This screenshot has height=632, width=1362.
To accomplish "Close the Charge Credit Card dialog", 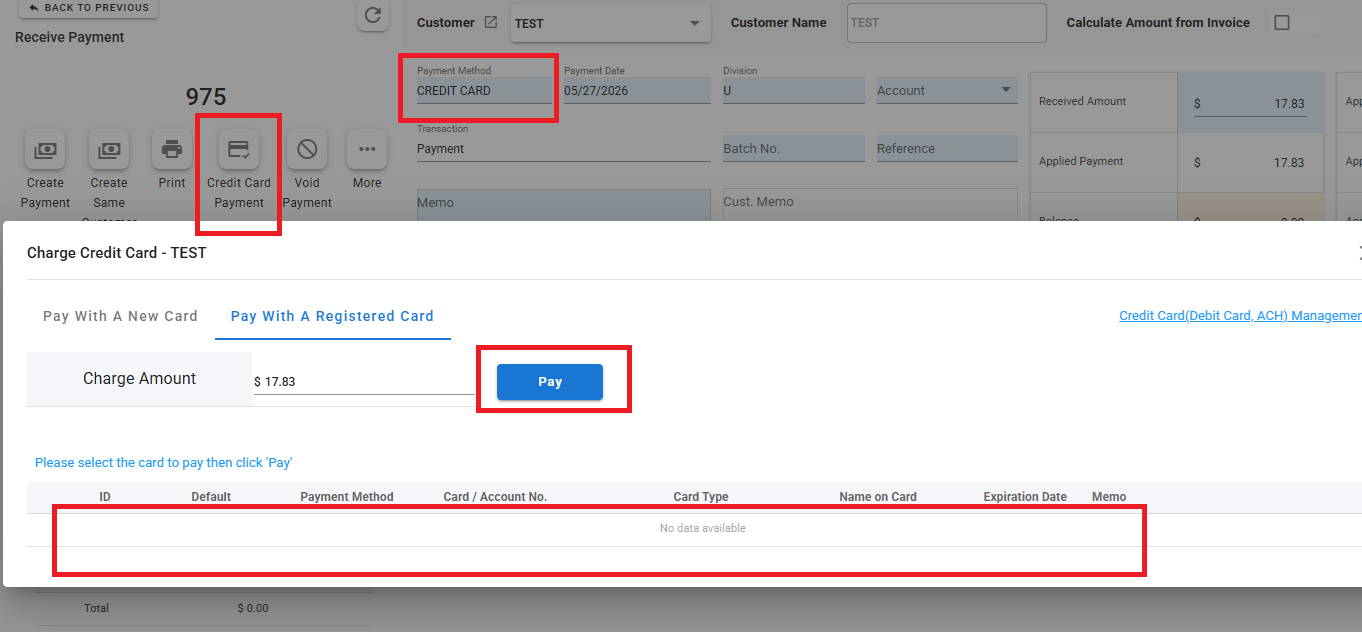I will [1358, 252].
